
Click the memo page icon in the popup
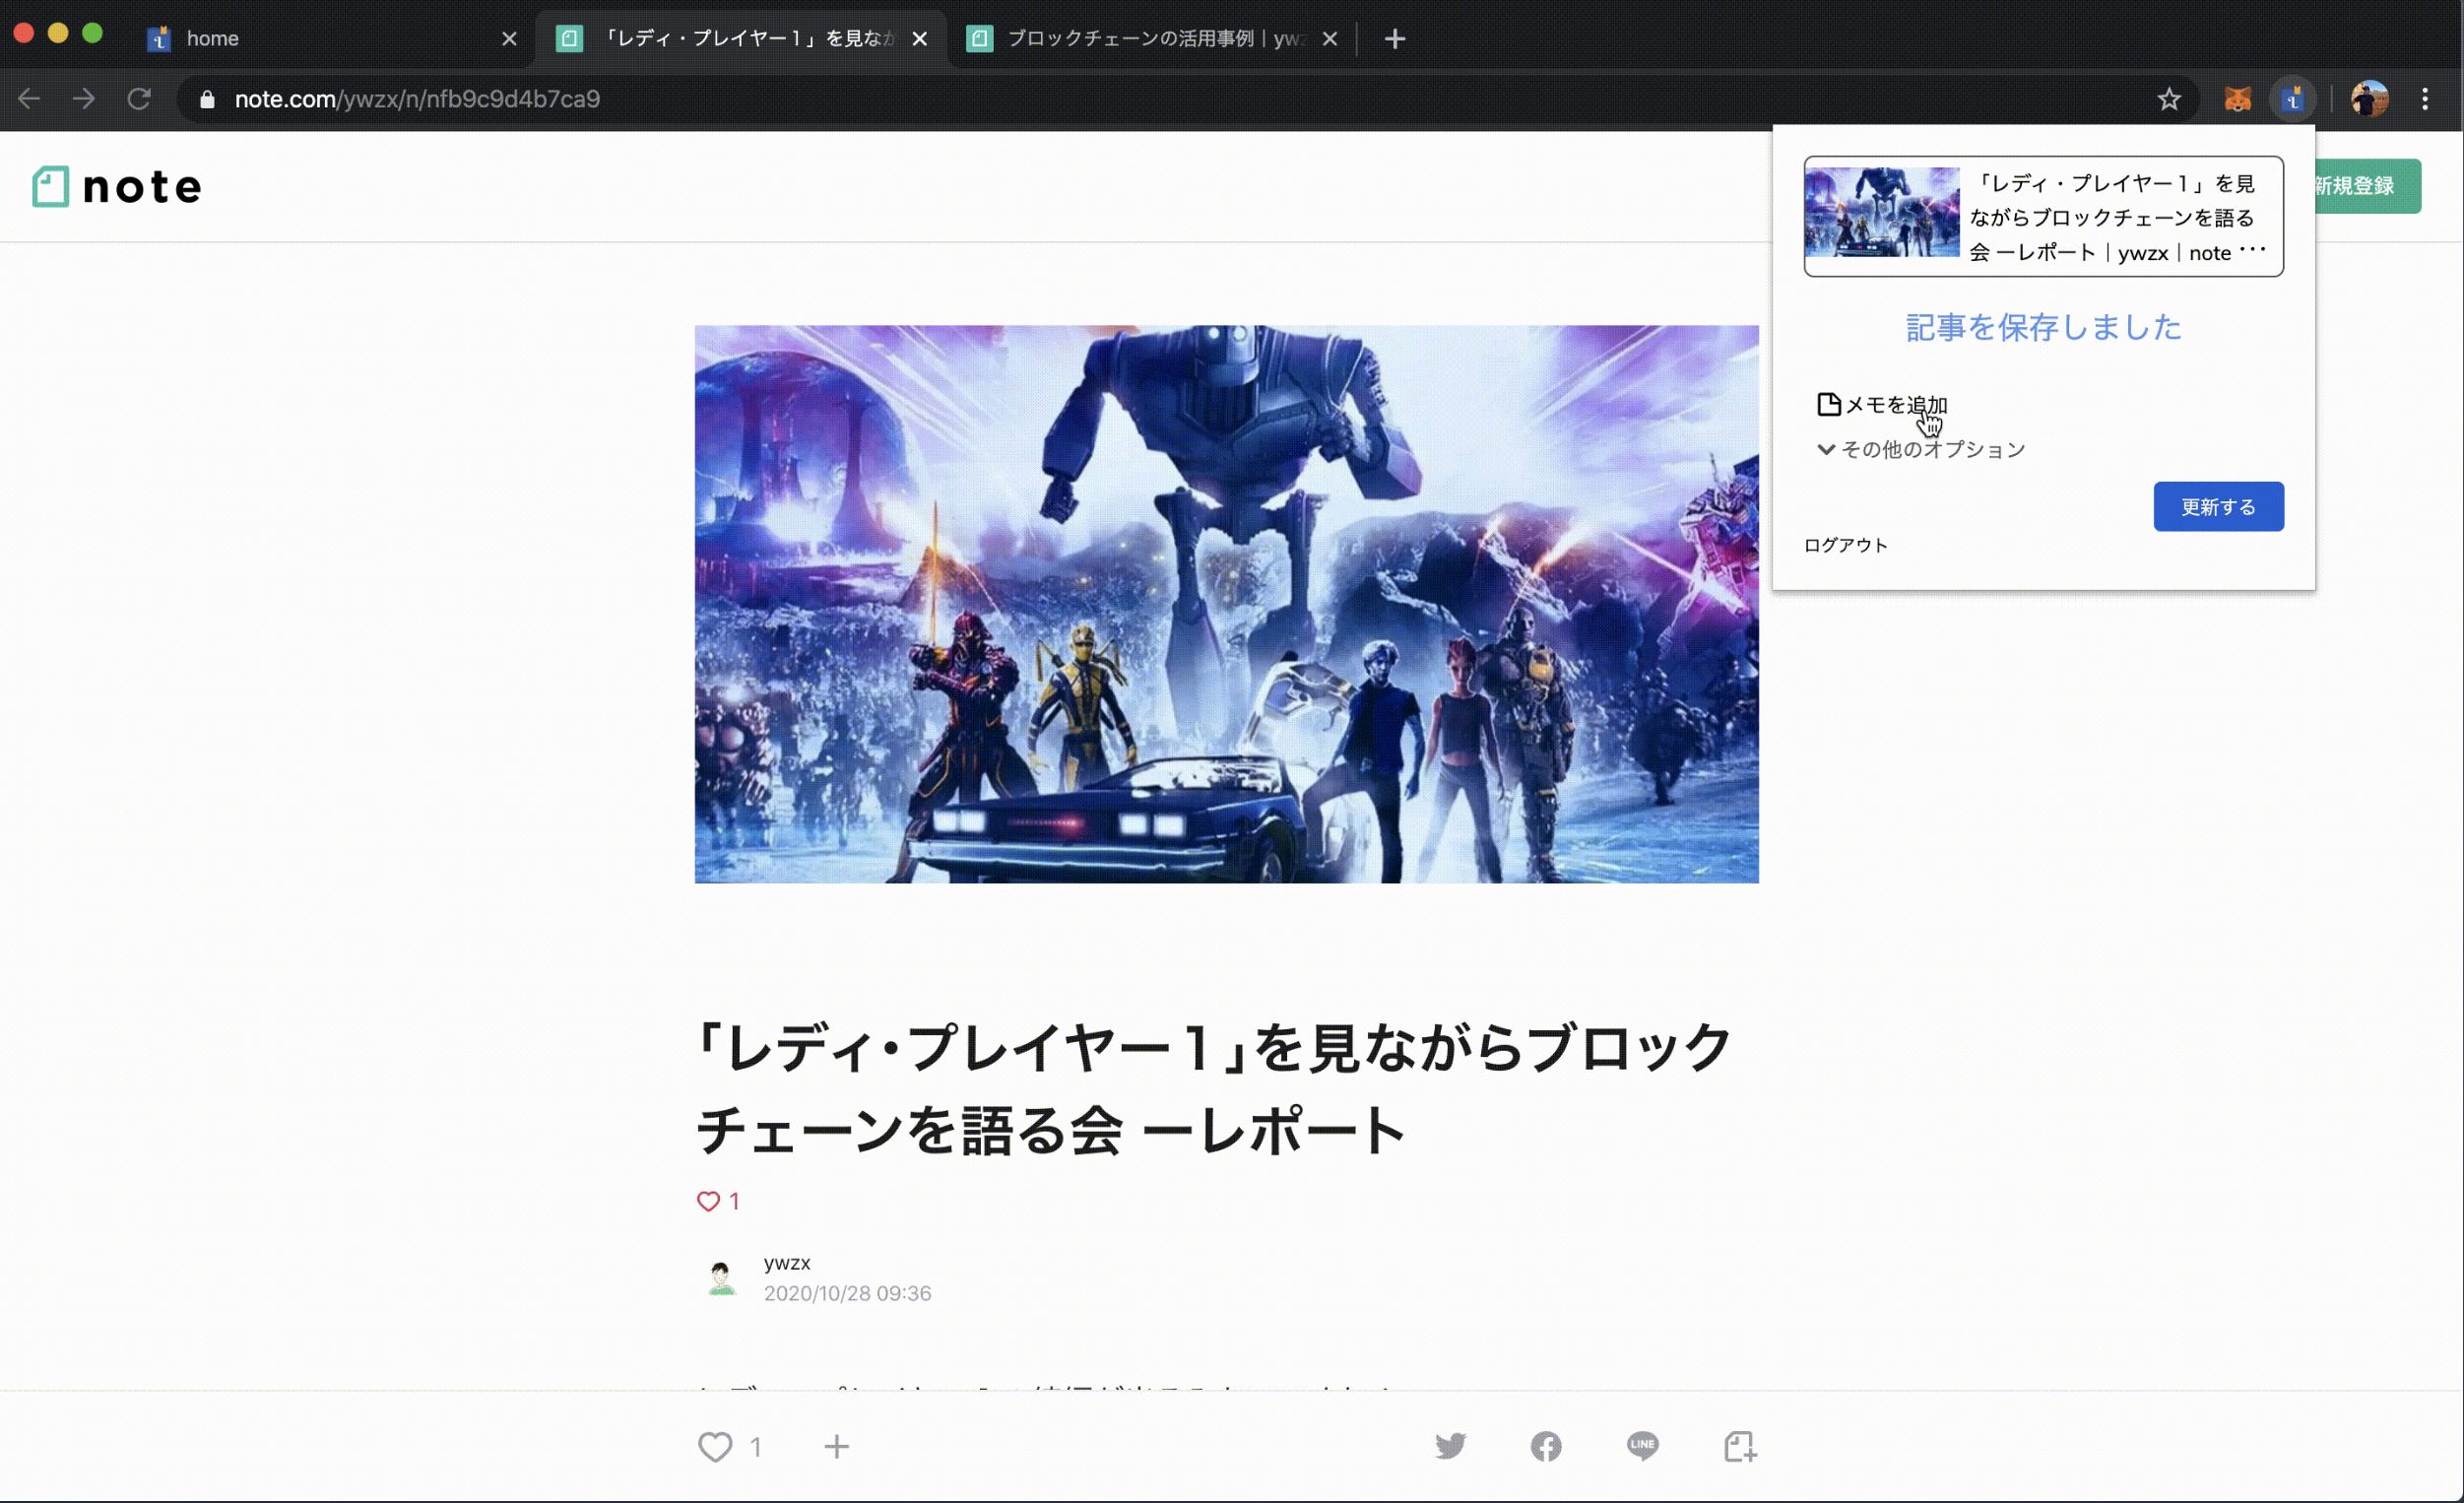point(1829,404)
